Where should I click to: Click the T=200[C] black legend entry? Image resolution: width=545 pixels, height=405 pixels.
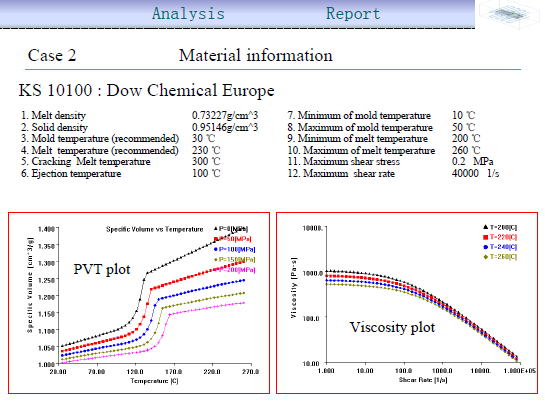click(x=500, y=227)
